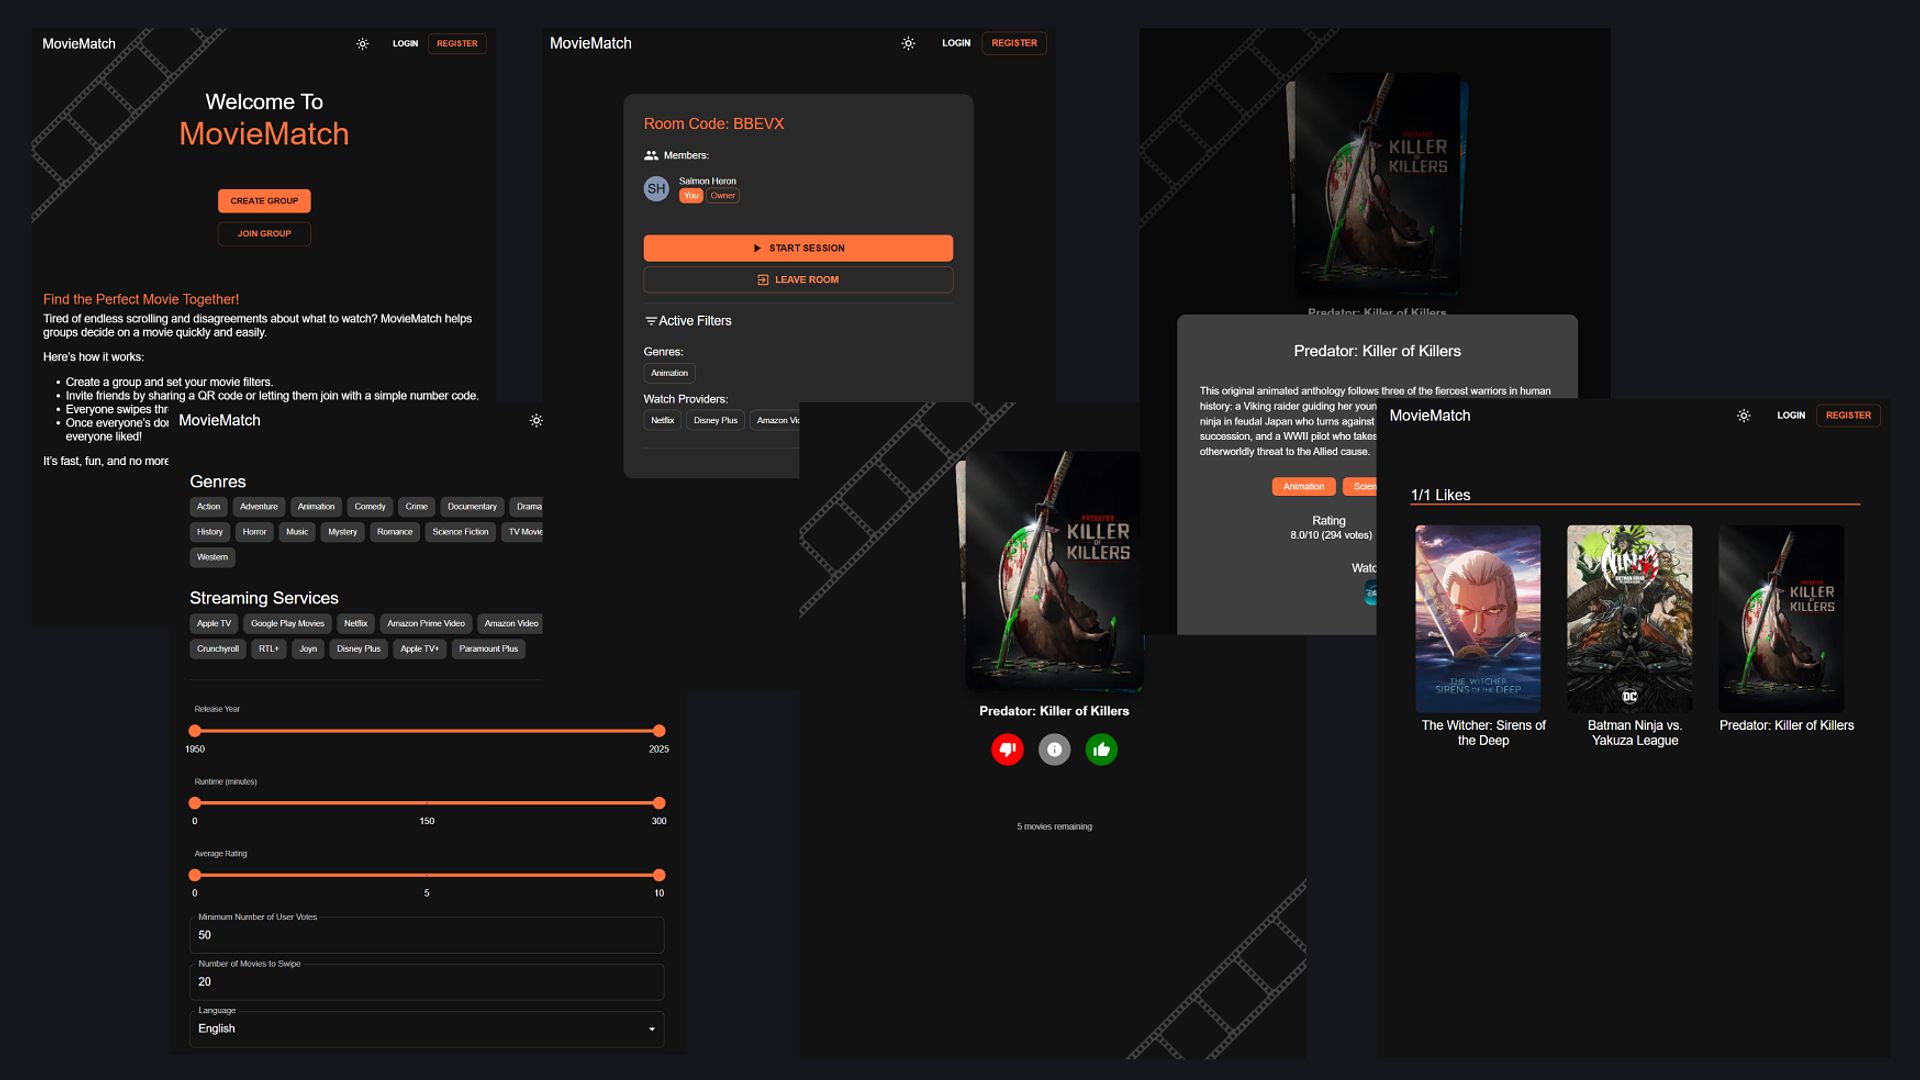Click the green thumbs-up like icon
Viewport: 1920px width, 1080px height.
pyautogui.click(x=1101, y=750)
